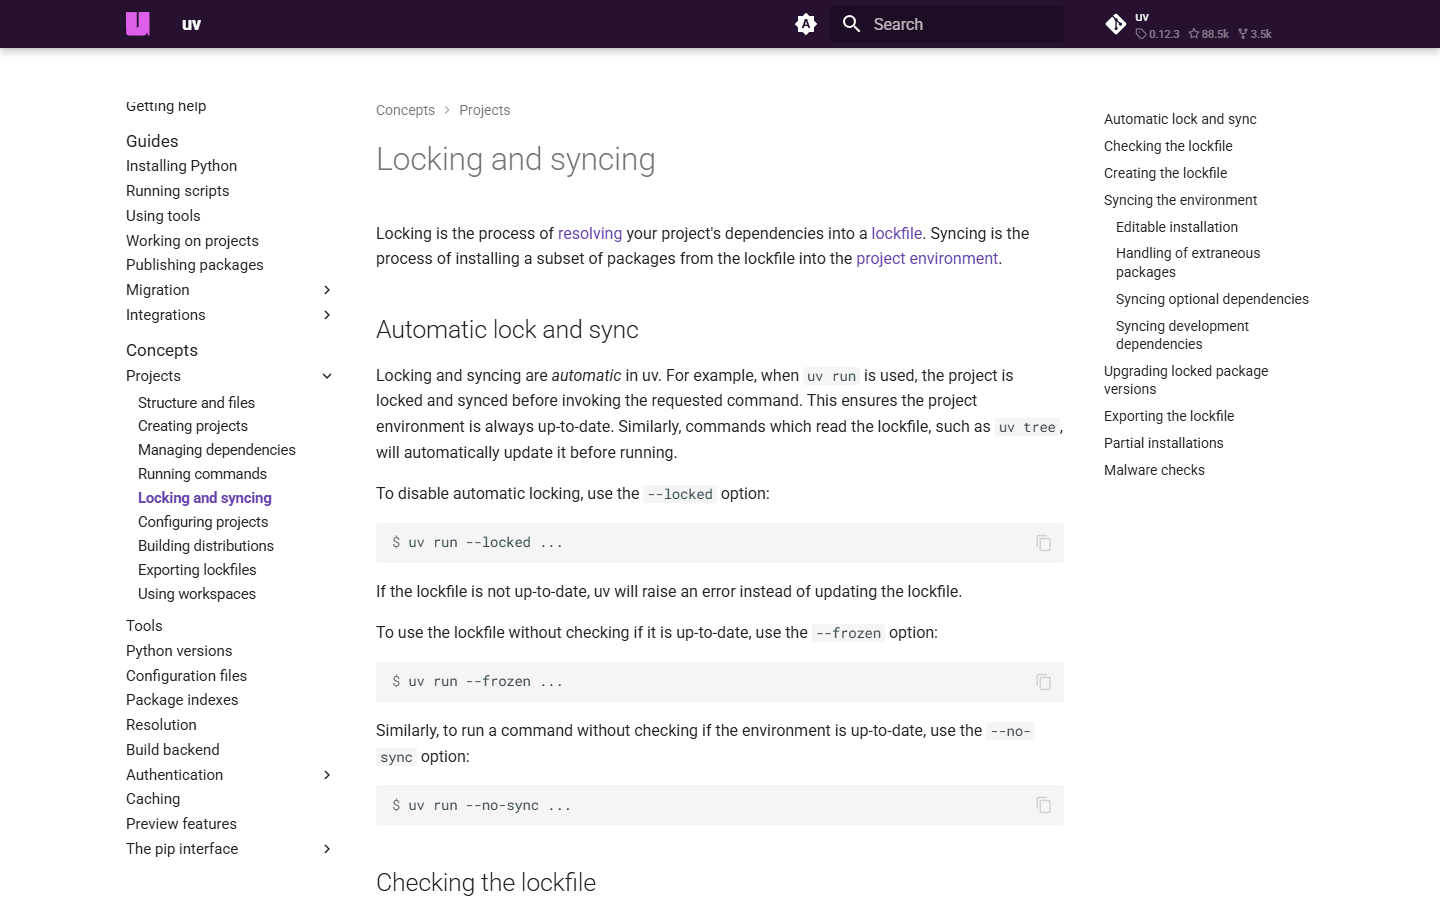
Task: Open Configuring projects page
Action: (x=203, y=522)
